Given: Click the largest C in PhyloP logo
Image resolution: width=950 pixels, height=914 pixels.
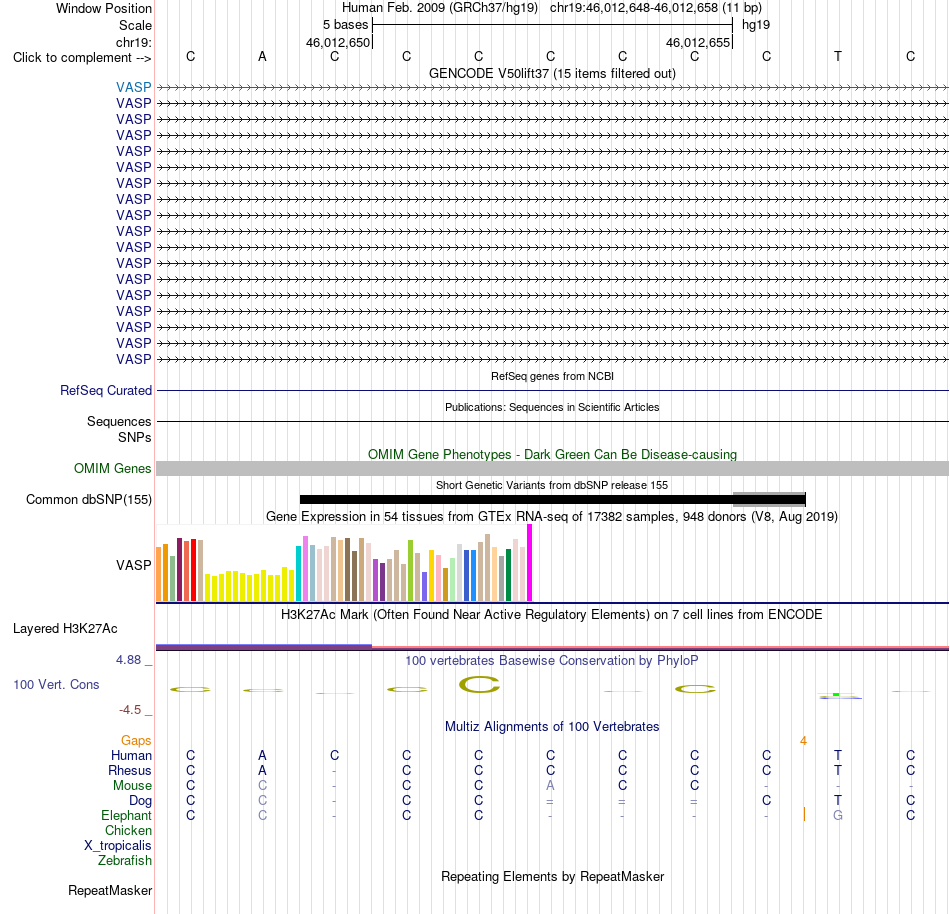Looking at the screenshot, I should tap(479, 684).
